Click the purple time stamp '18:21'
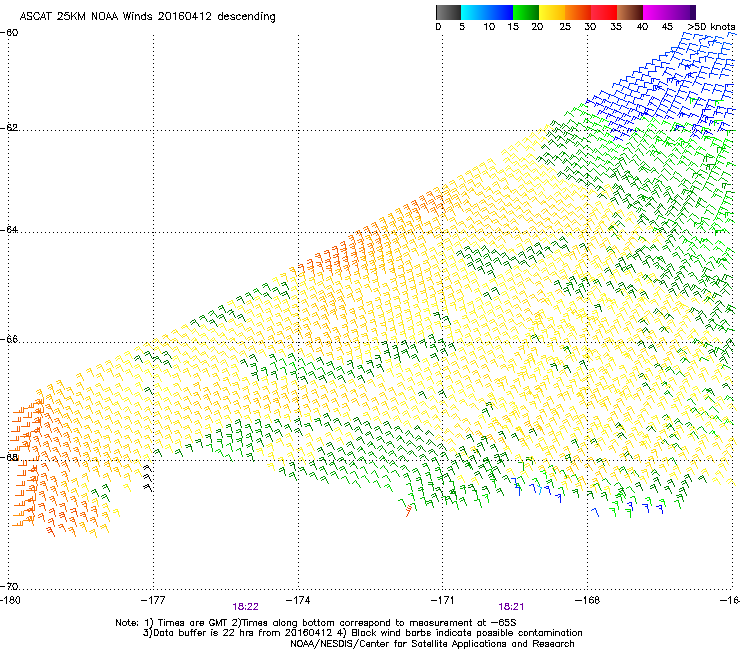This screenshot has width=740, height=650. 511,607
